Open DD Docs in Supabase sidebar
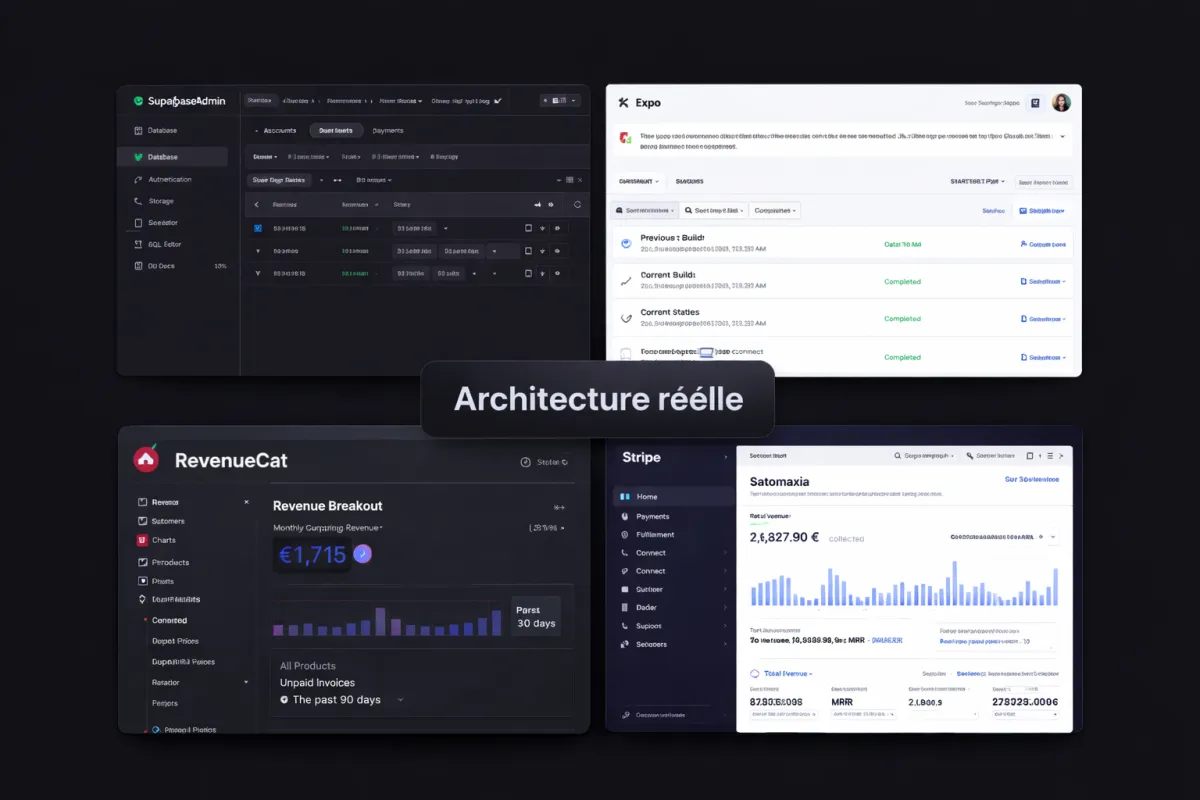1200x800 pixels. click(x=155, y=266)
